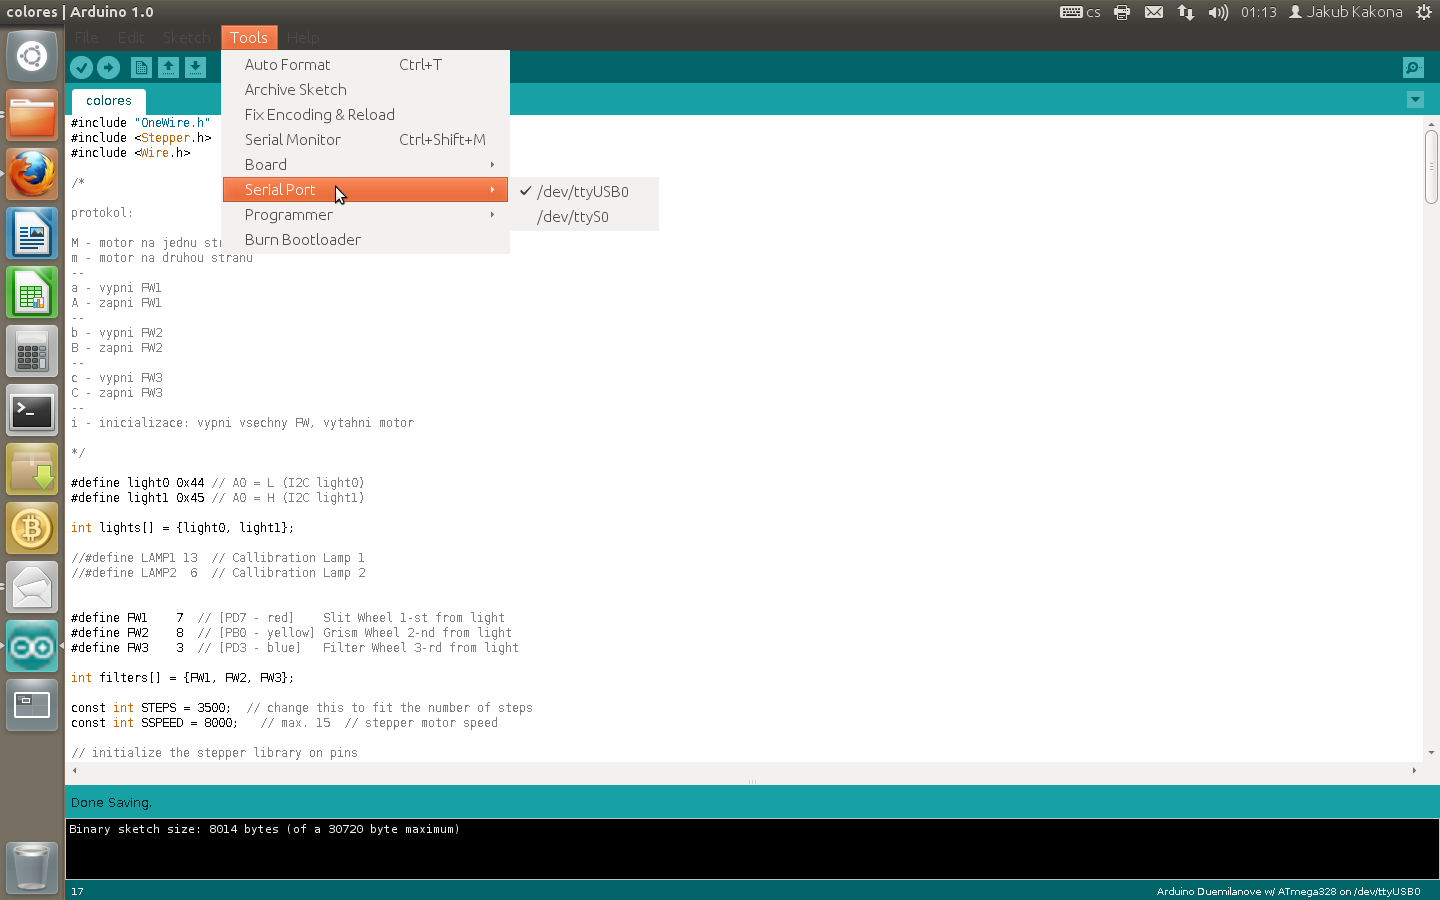Create a new sketch with New icon
1440x900 pixels.
pos(141,67)
